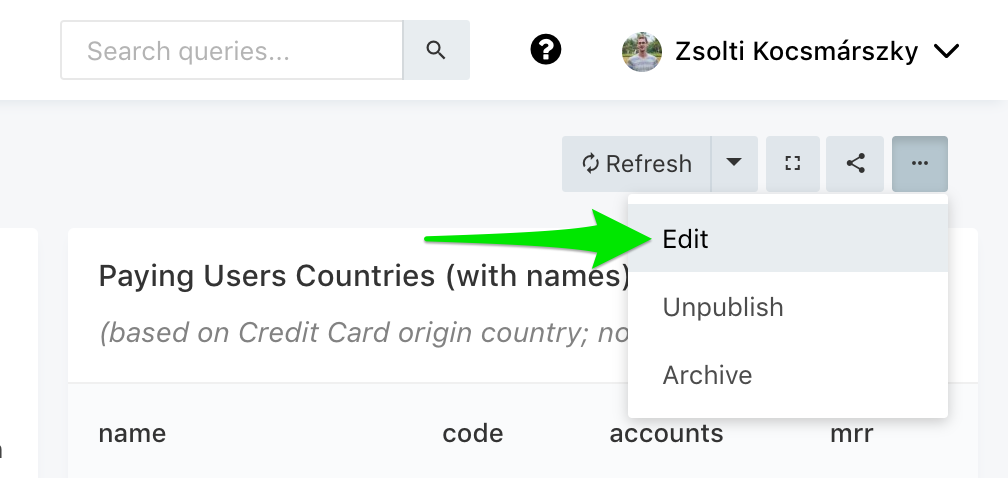Select Archive in the dropdown menu

click(x=707, y=375)
